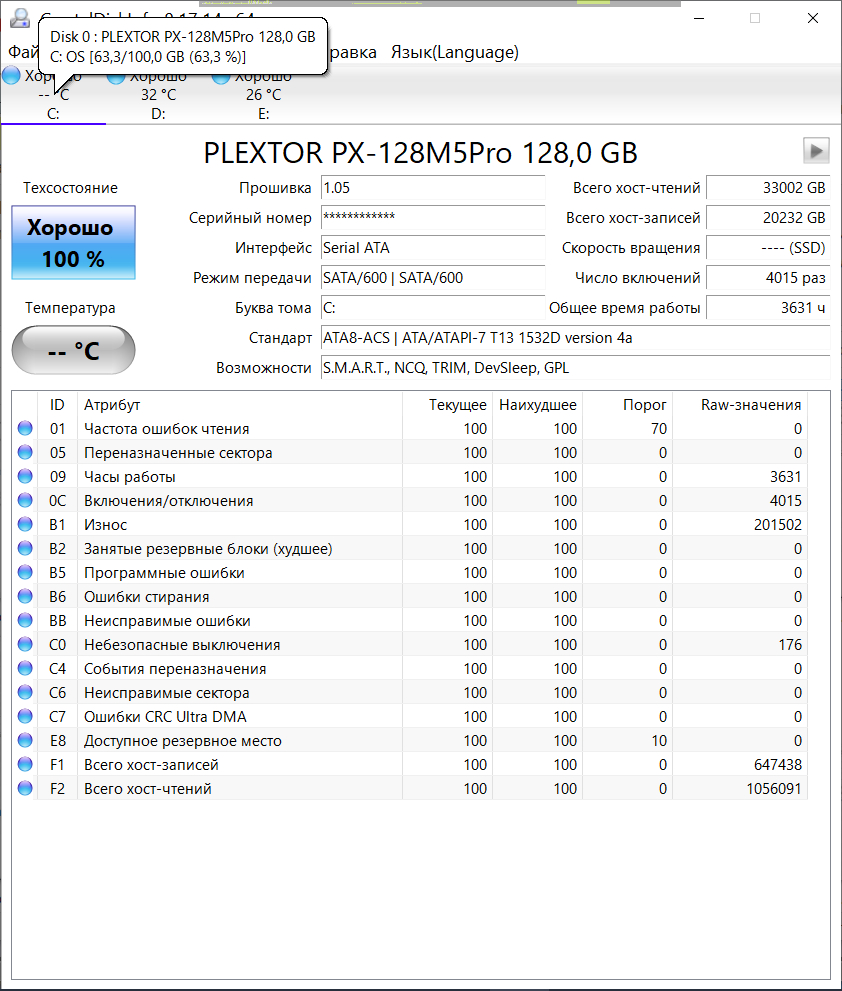
Task: Click status icon for Износ row
Action: (25, 525)
